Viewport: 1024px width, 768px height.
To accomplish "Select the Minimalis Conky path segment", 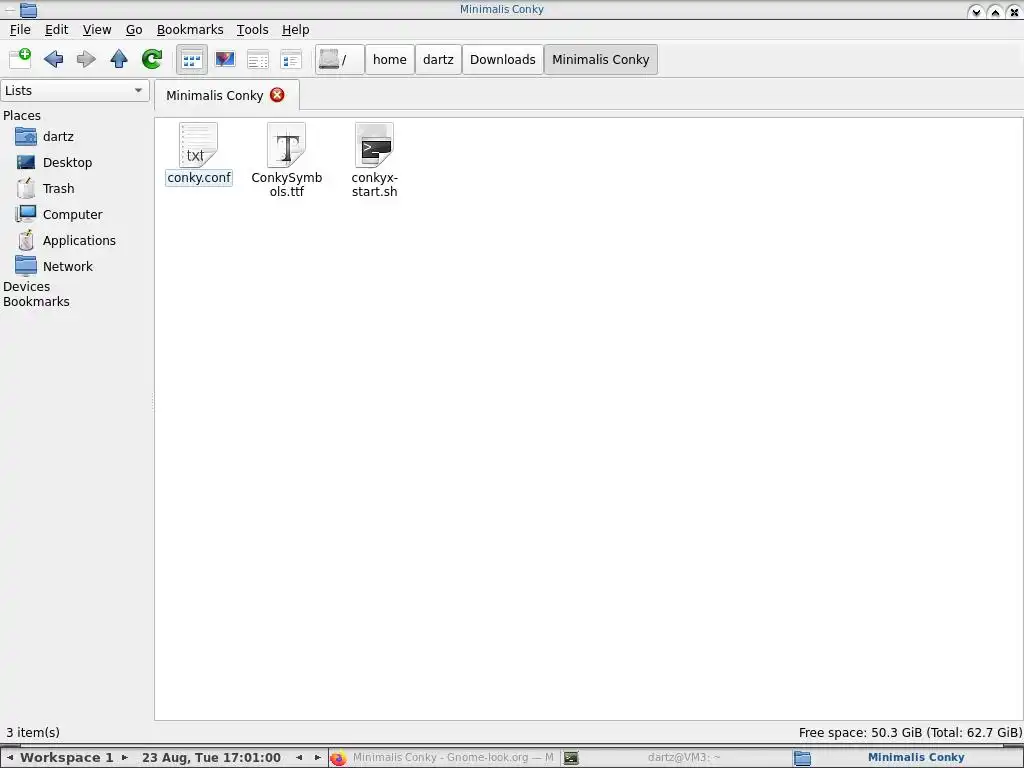I will click(601, 59).
